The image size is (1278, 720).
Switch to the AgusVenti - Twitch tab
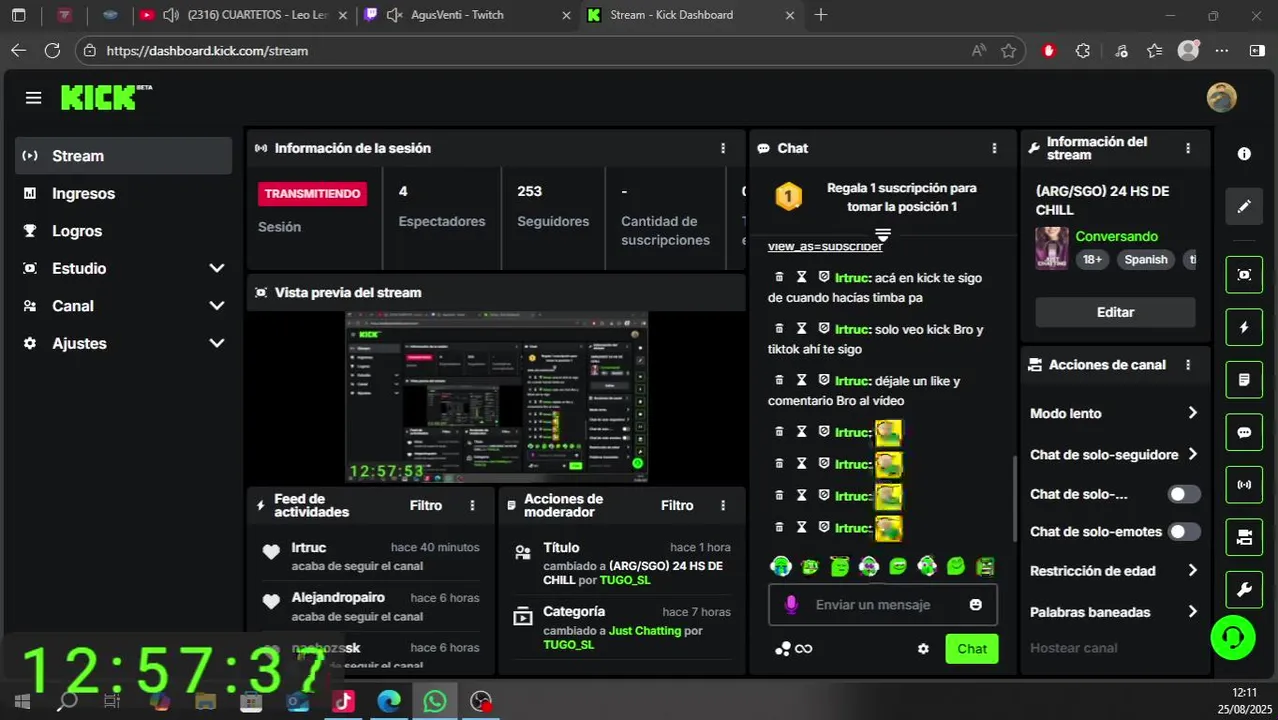coord(467,15)
